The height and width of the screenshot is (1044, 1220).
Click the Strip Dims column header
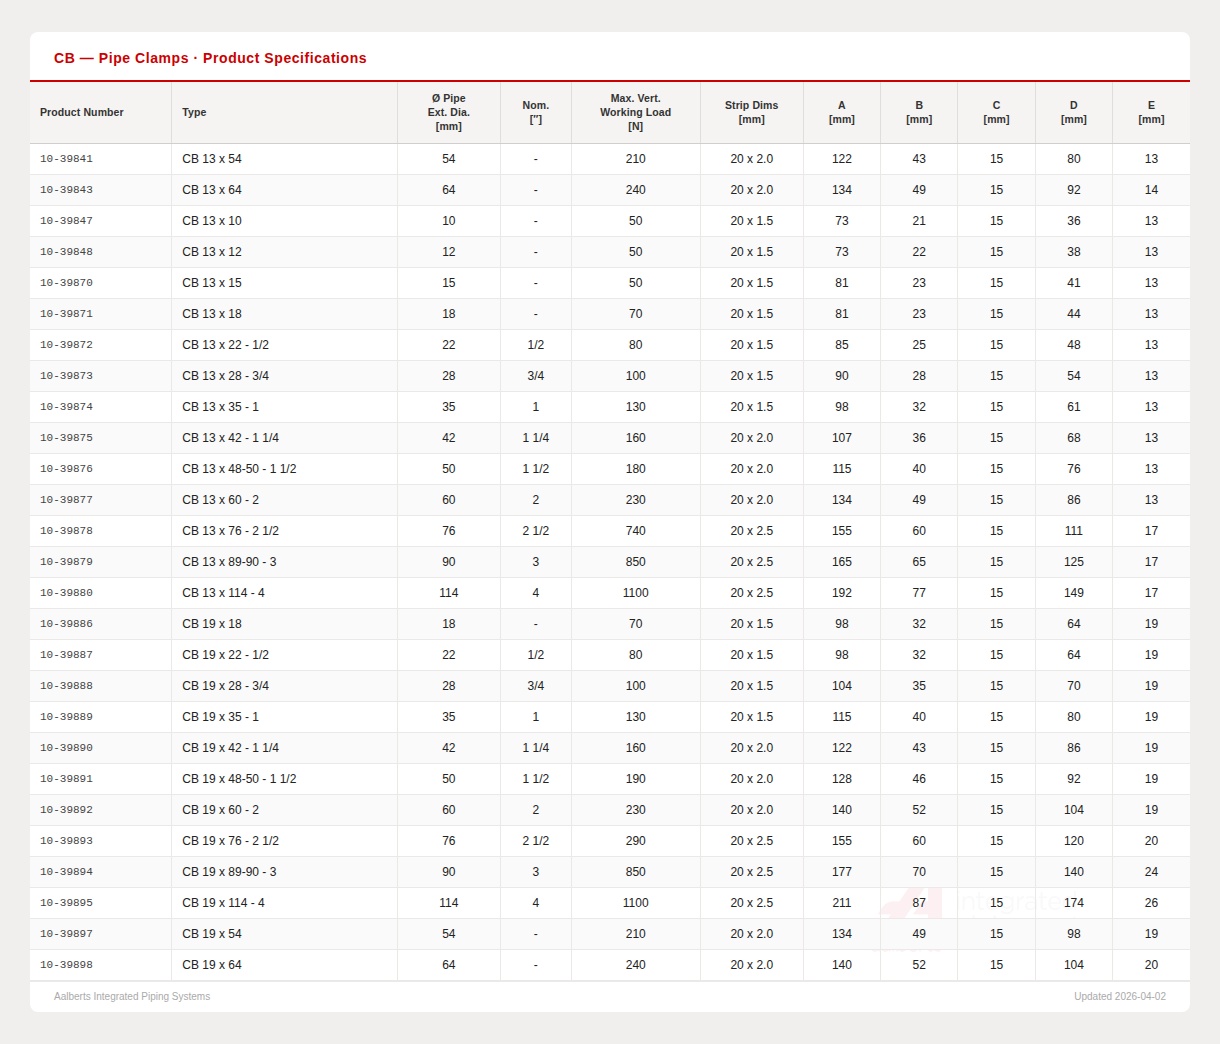tap(751, 113)
